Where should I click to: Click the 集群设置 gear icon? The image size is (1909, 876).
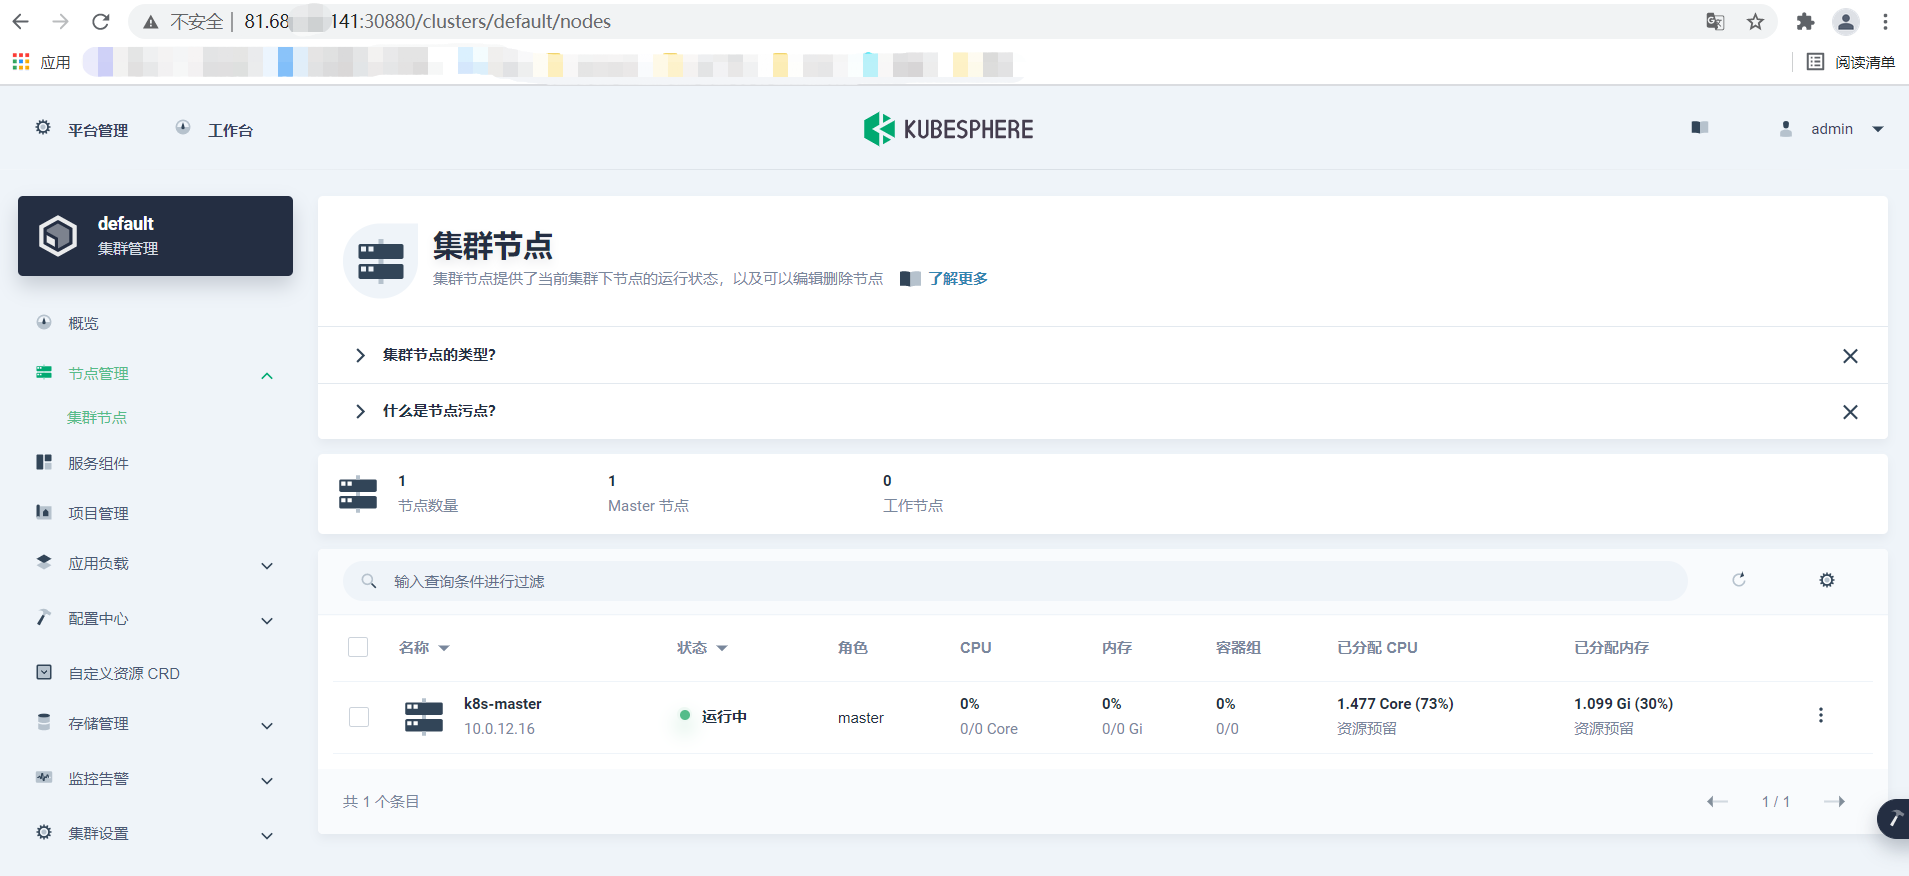pos(44,832)
